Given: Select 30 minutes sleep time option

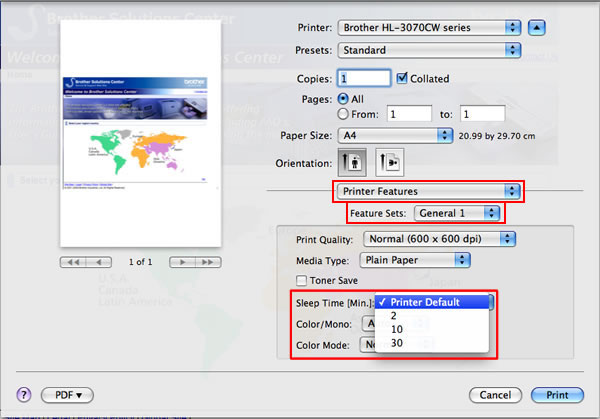Looking at the screenshot, I should click(x=432, y=343).
